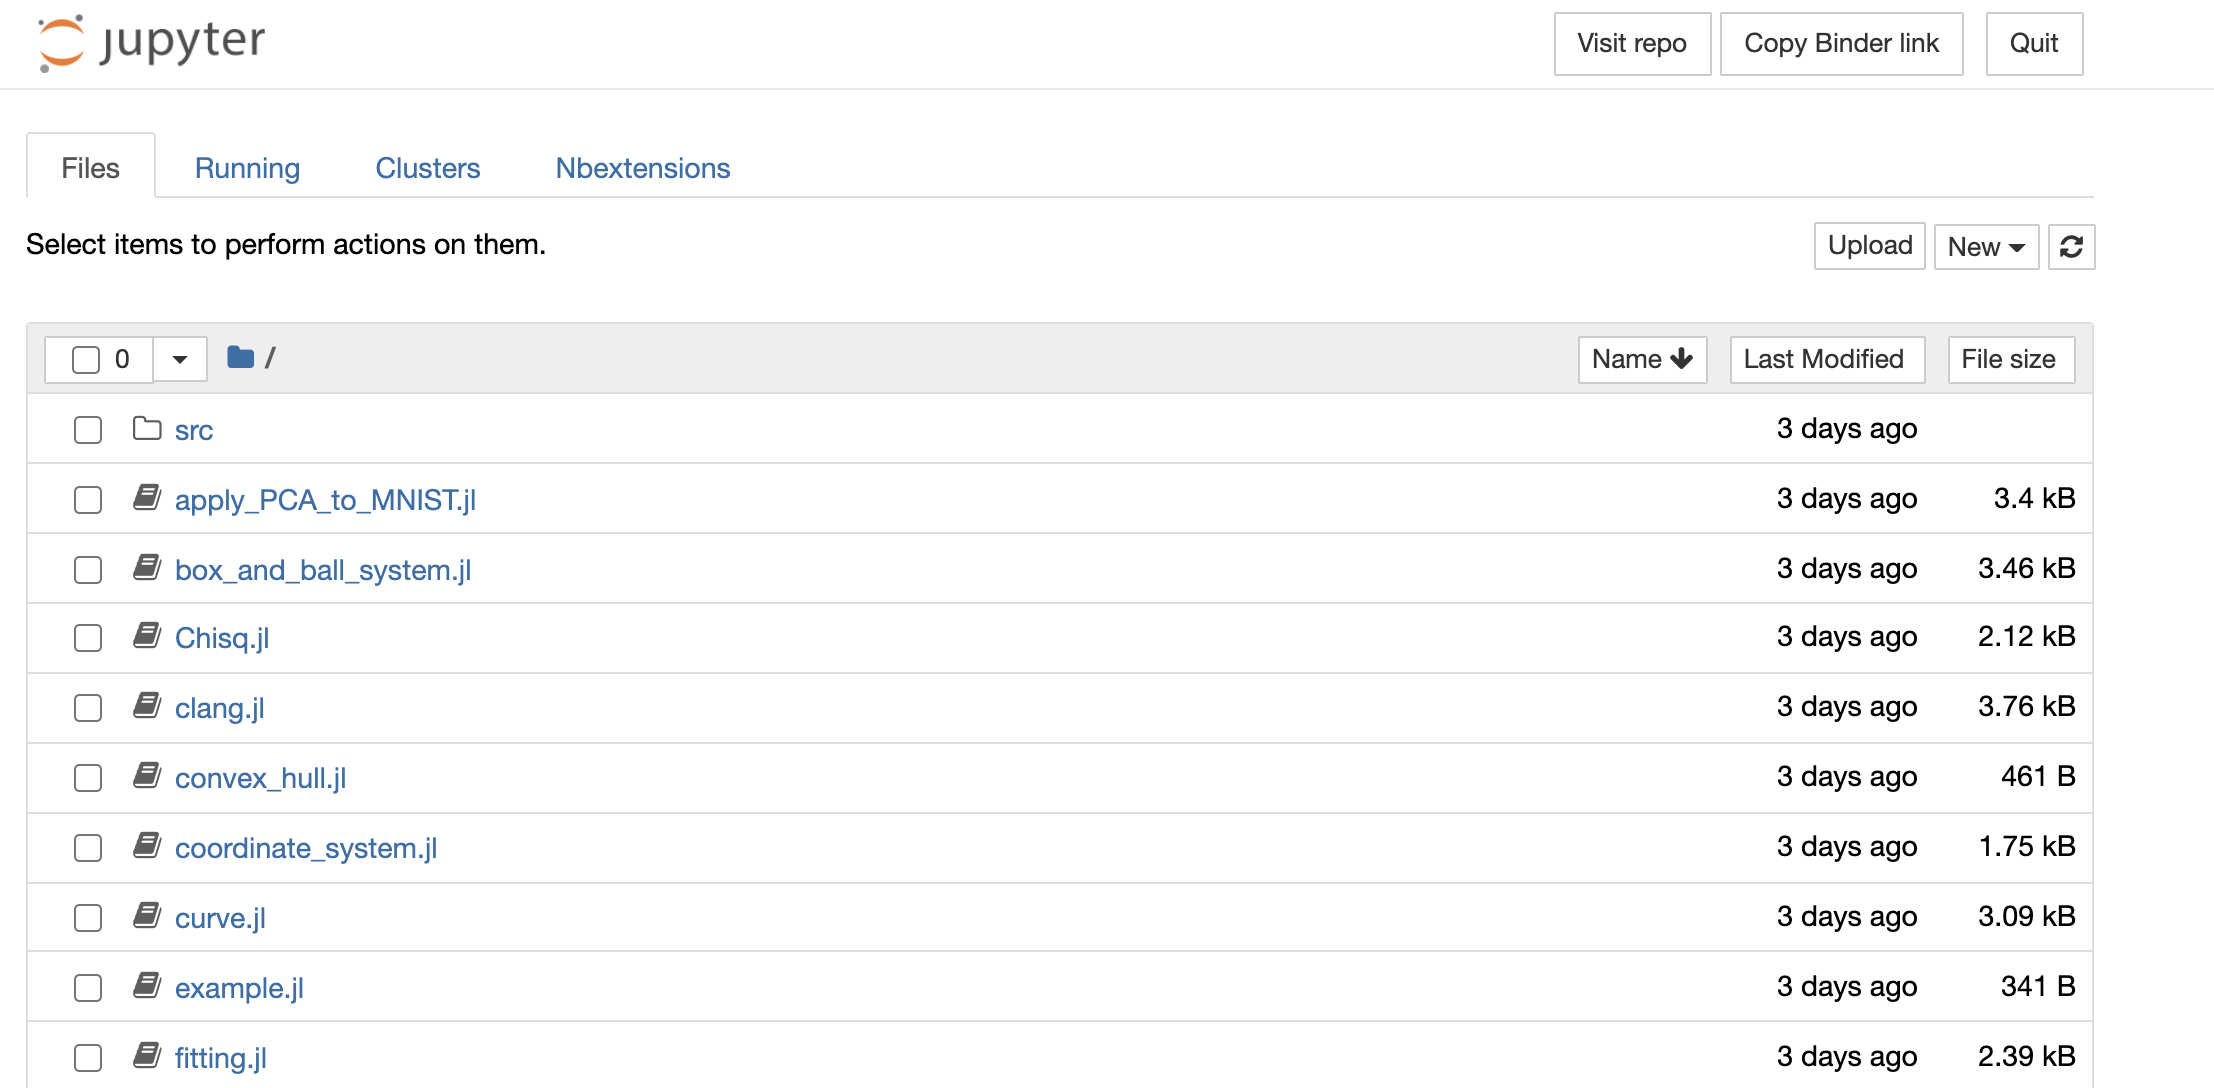Check the box for apply_PCA_to_MNIST.jl
The width and height of the screenshot is (2214, 1088).
click(88, 499)
